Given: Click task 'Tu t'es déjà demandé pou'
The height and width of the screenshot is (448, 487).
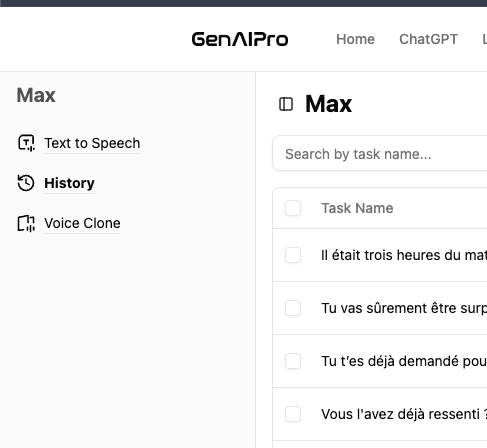Looking at the screenshot, I should [404, 361].
